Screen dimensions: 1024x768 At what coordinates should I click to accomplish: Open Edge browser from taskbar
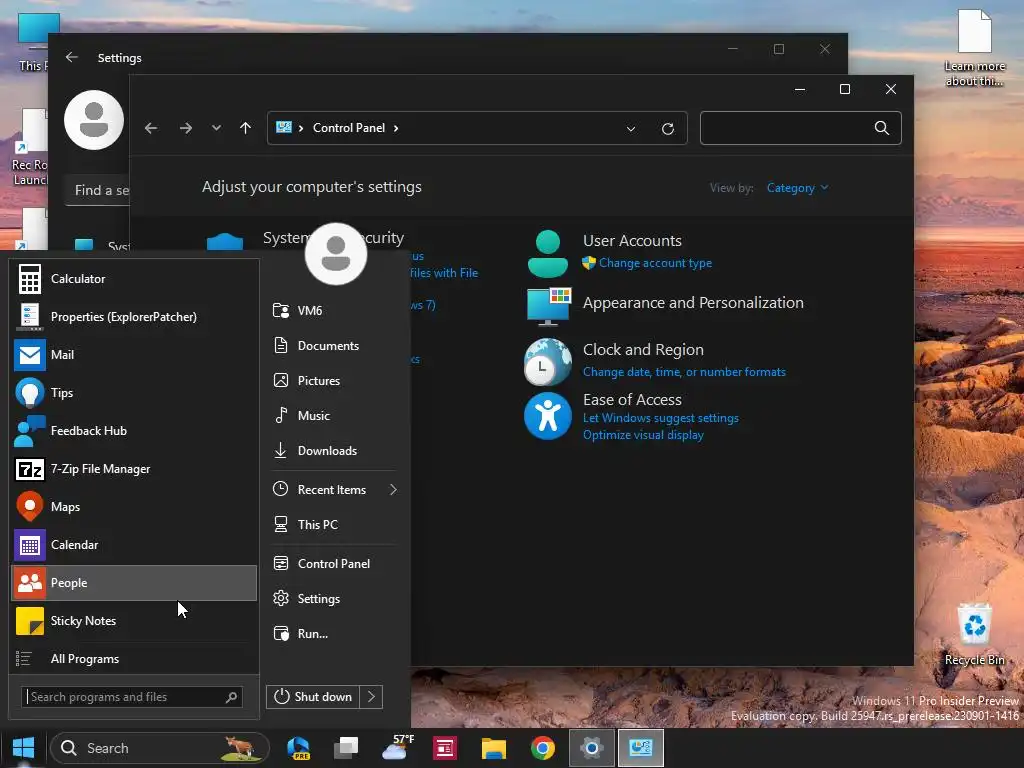[298, 748]
